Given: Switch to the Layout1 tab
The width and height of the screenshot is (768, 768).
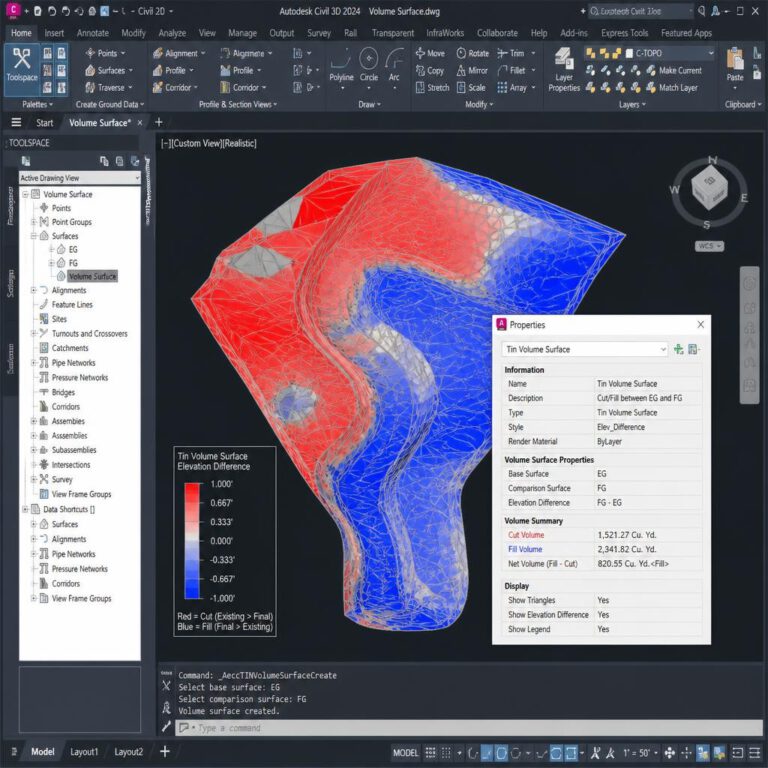Looking at the screenshot, I should pyautogui.click(x=84, y=752).
